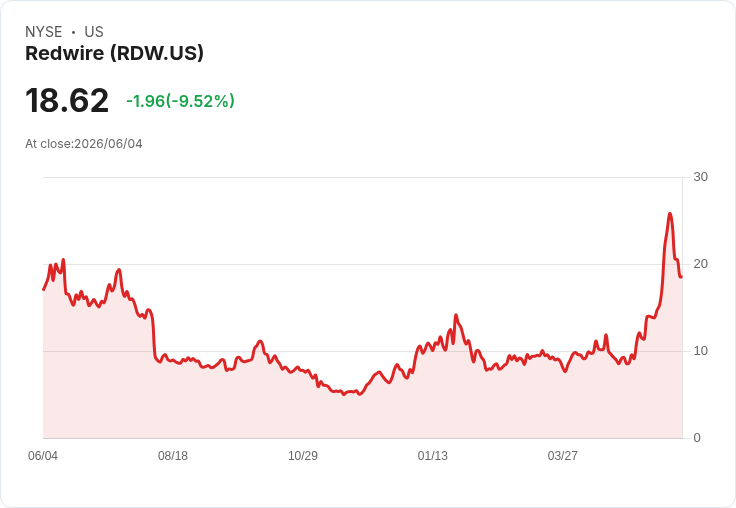Click the 20 y-axis price label
This screenshot has height=508, width=736.
tap(700, 264)
